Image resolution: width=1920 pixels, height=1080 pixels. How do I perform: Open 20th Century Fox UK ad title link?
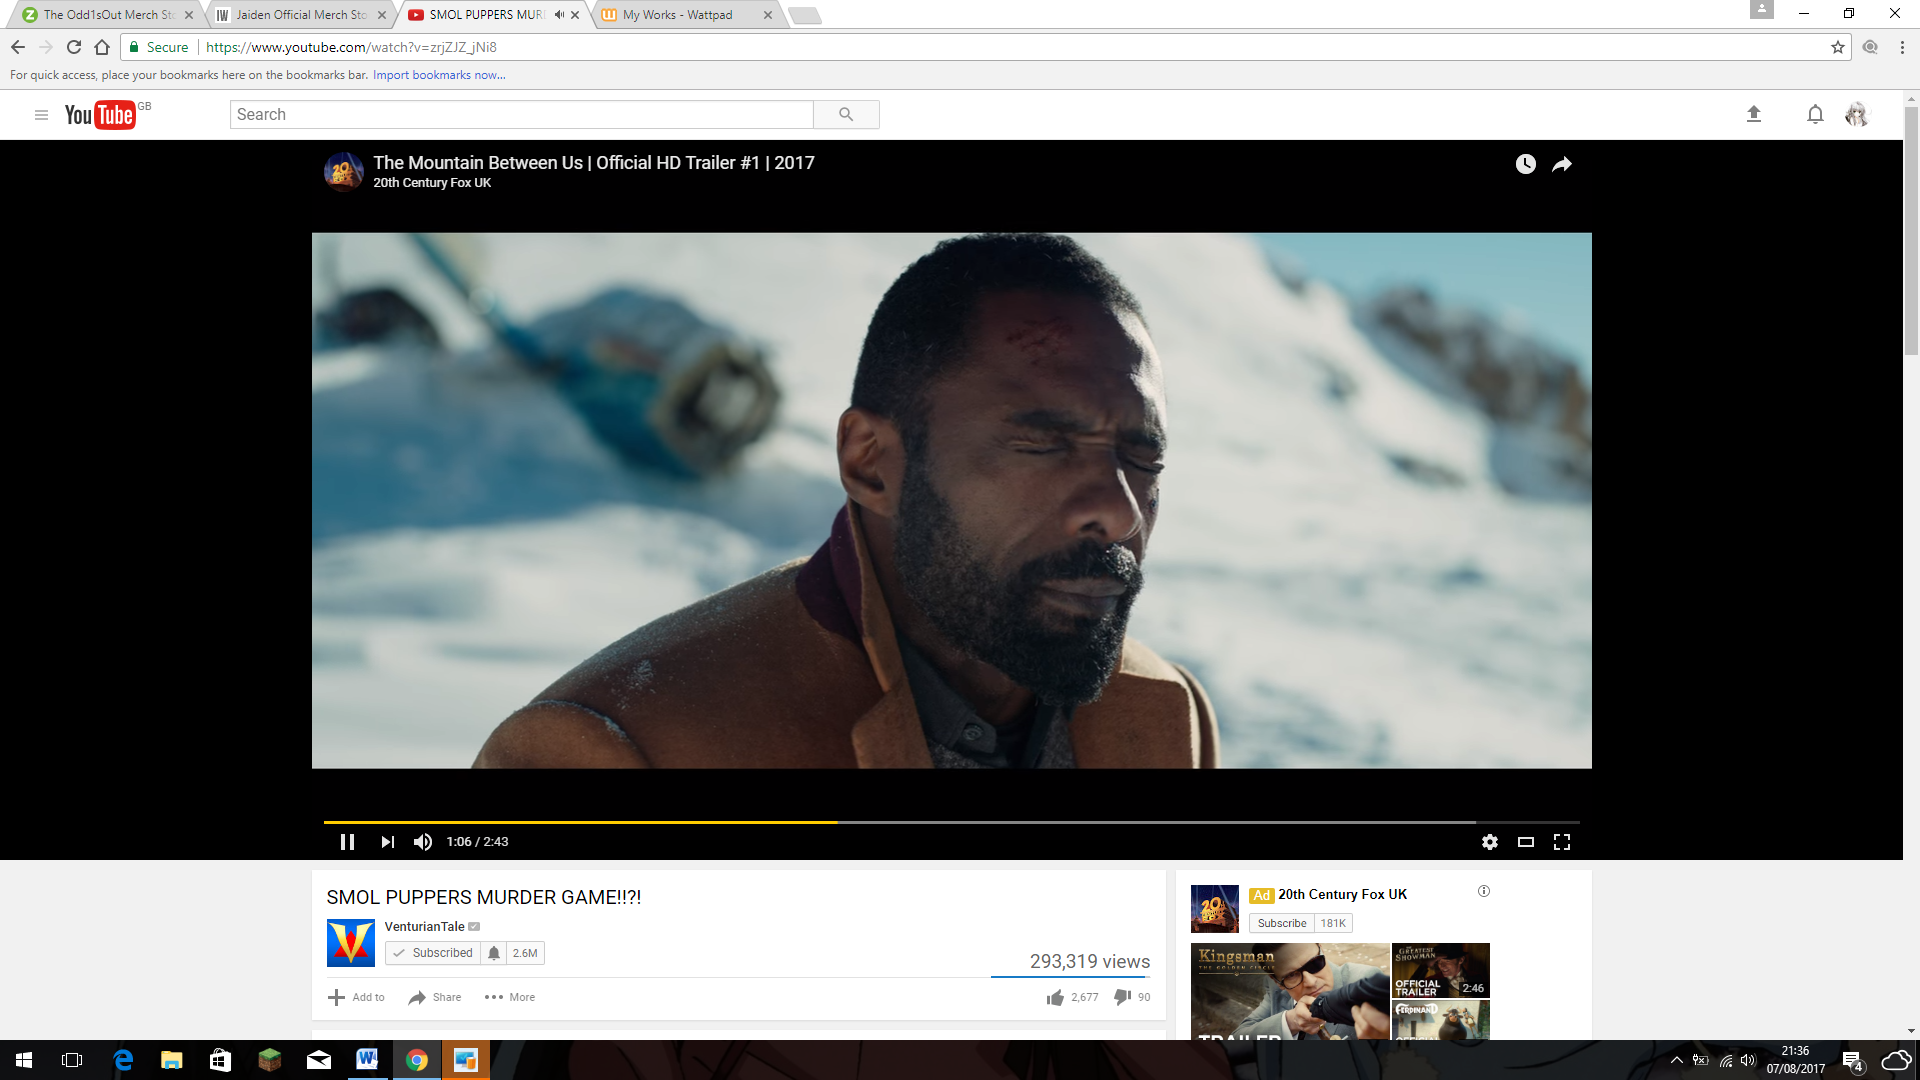pos(1342,895)
